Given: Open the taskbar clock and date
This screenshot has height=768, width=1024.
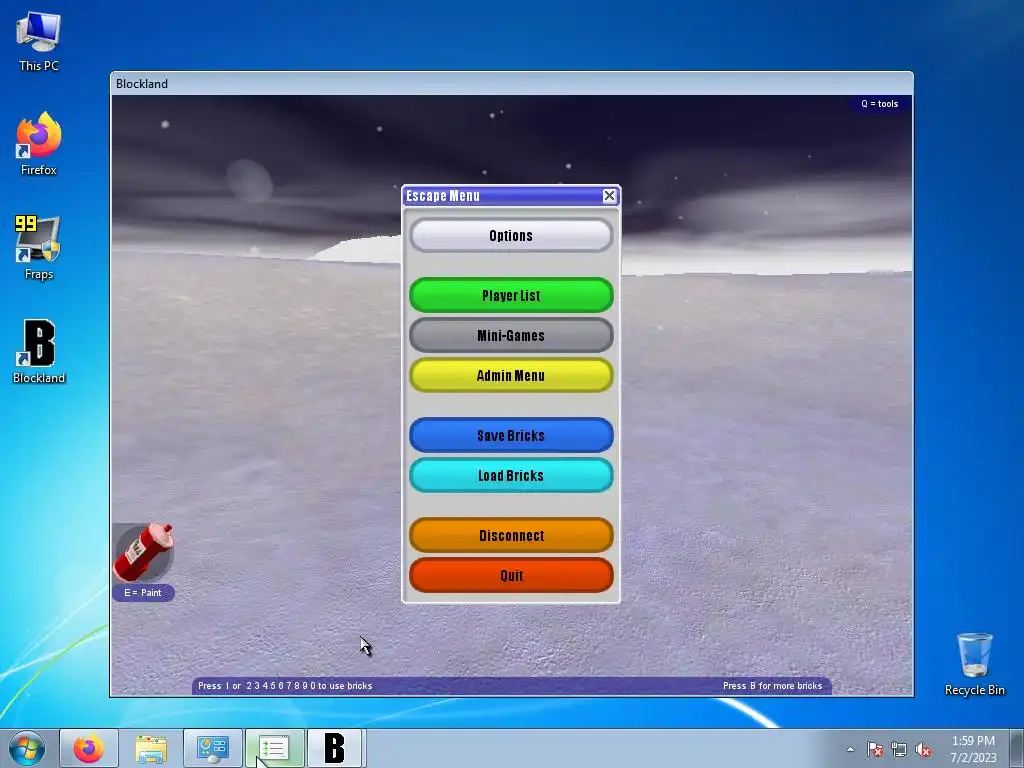Looking at the screenshot, I should [973, 749].
